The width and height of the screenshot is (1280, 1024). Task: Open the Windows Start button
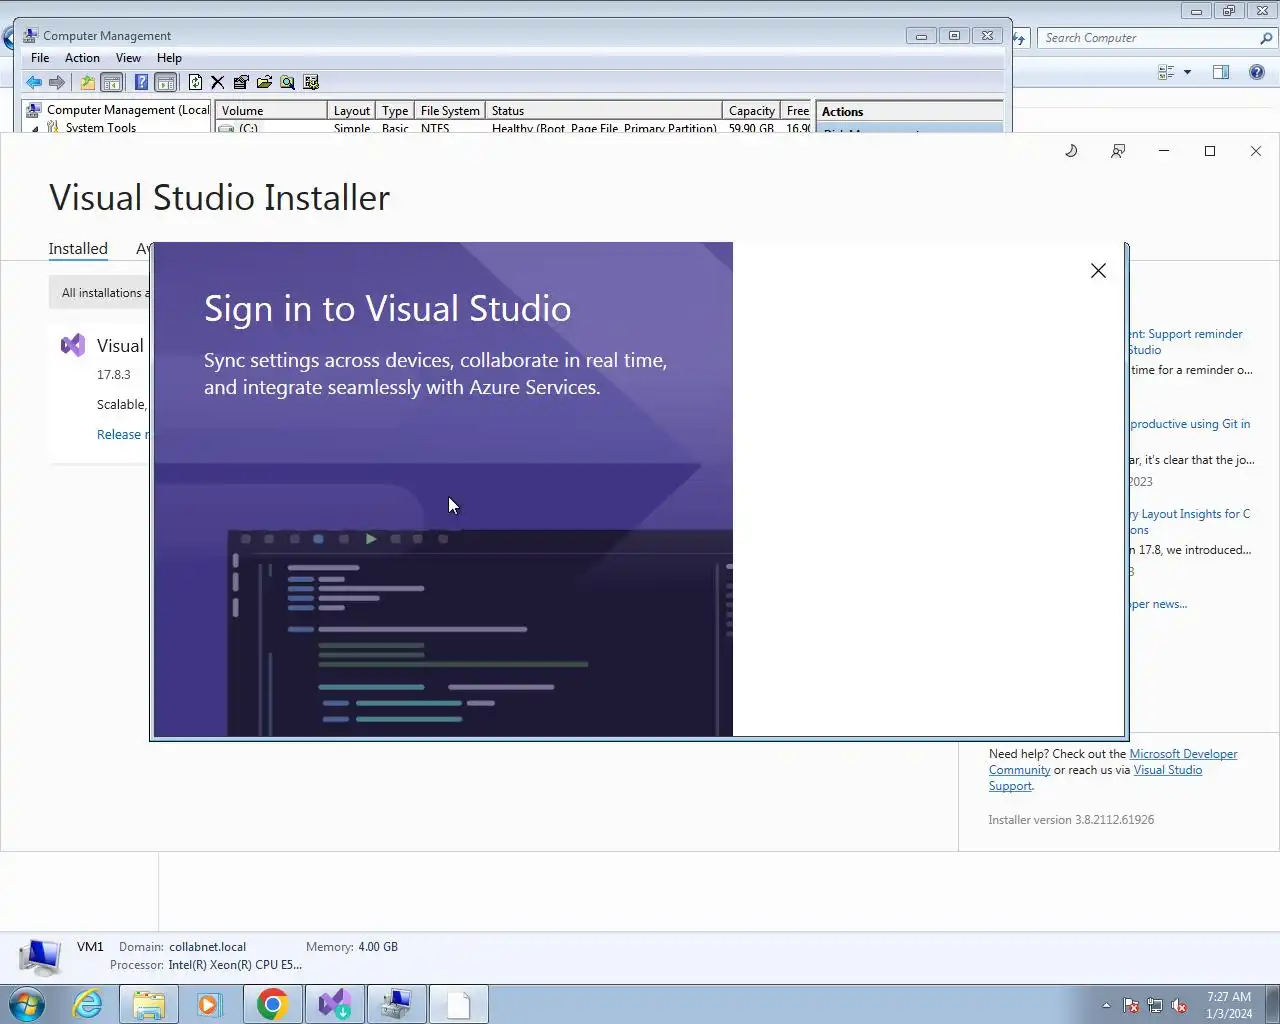[x=27, y=1003]
